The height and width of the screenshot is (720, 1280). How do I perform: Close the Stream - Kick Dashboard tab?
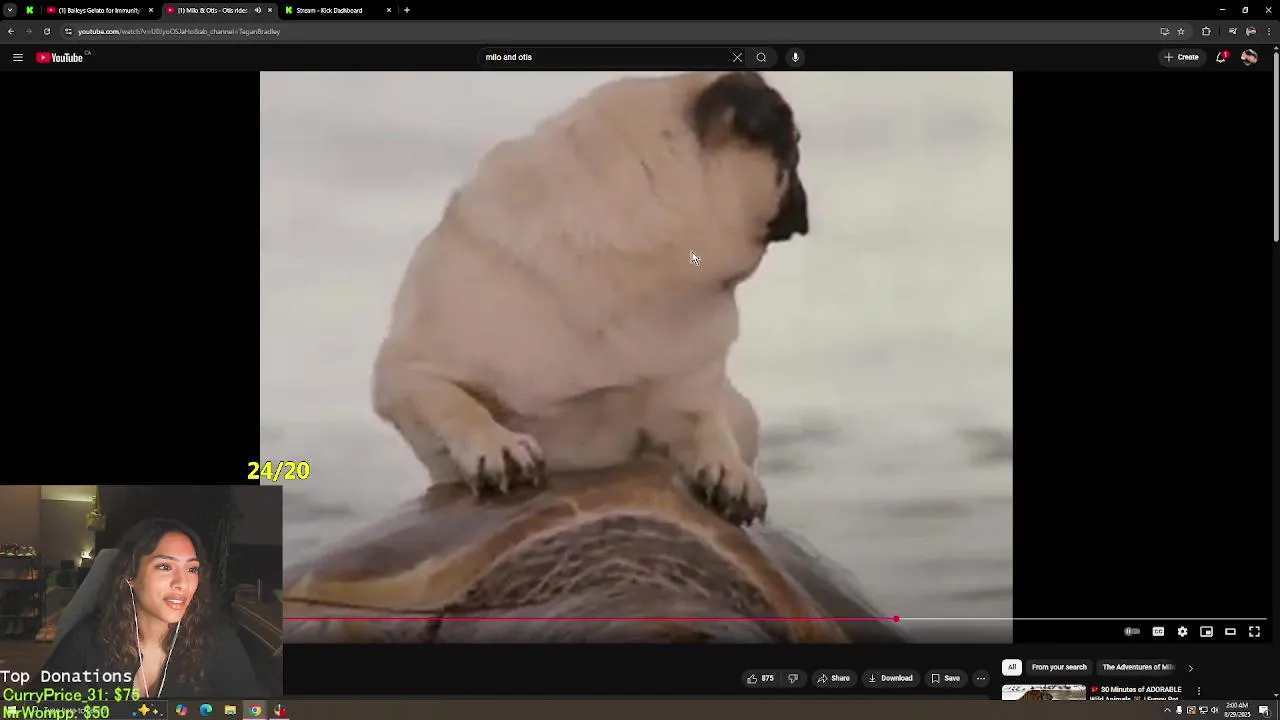click(x=389, y=10)
